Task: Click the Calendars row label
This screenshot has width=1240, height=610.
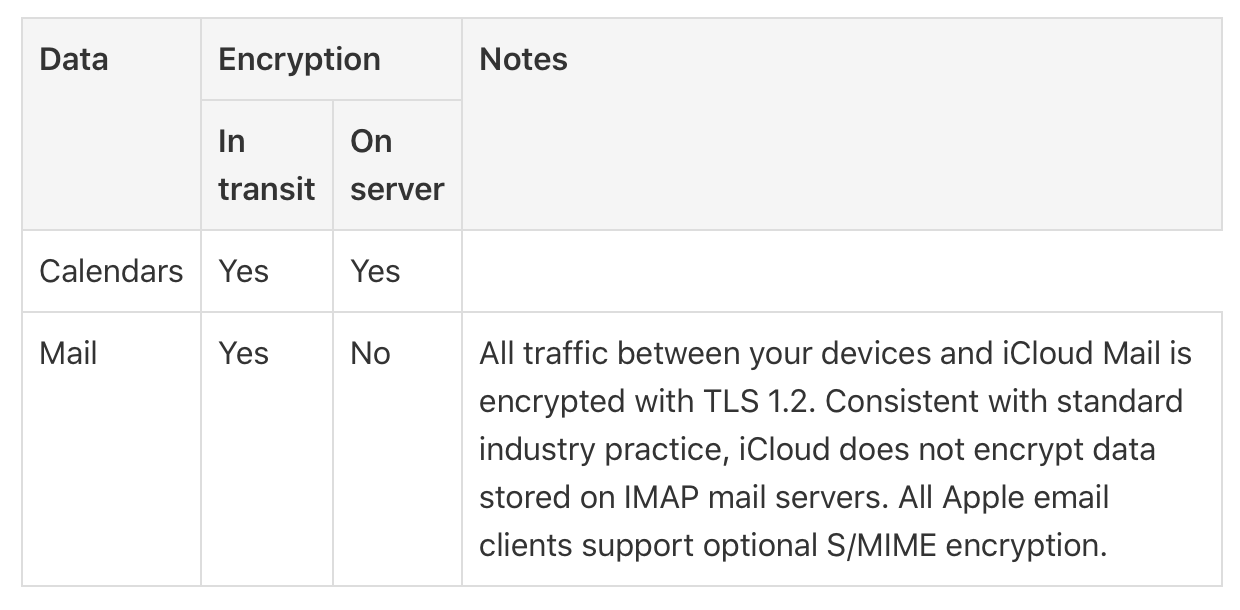Action: tap(111, 271)
